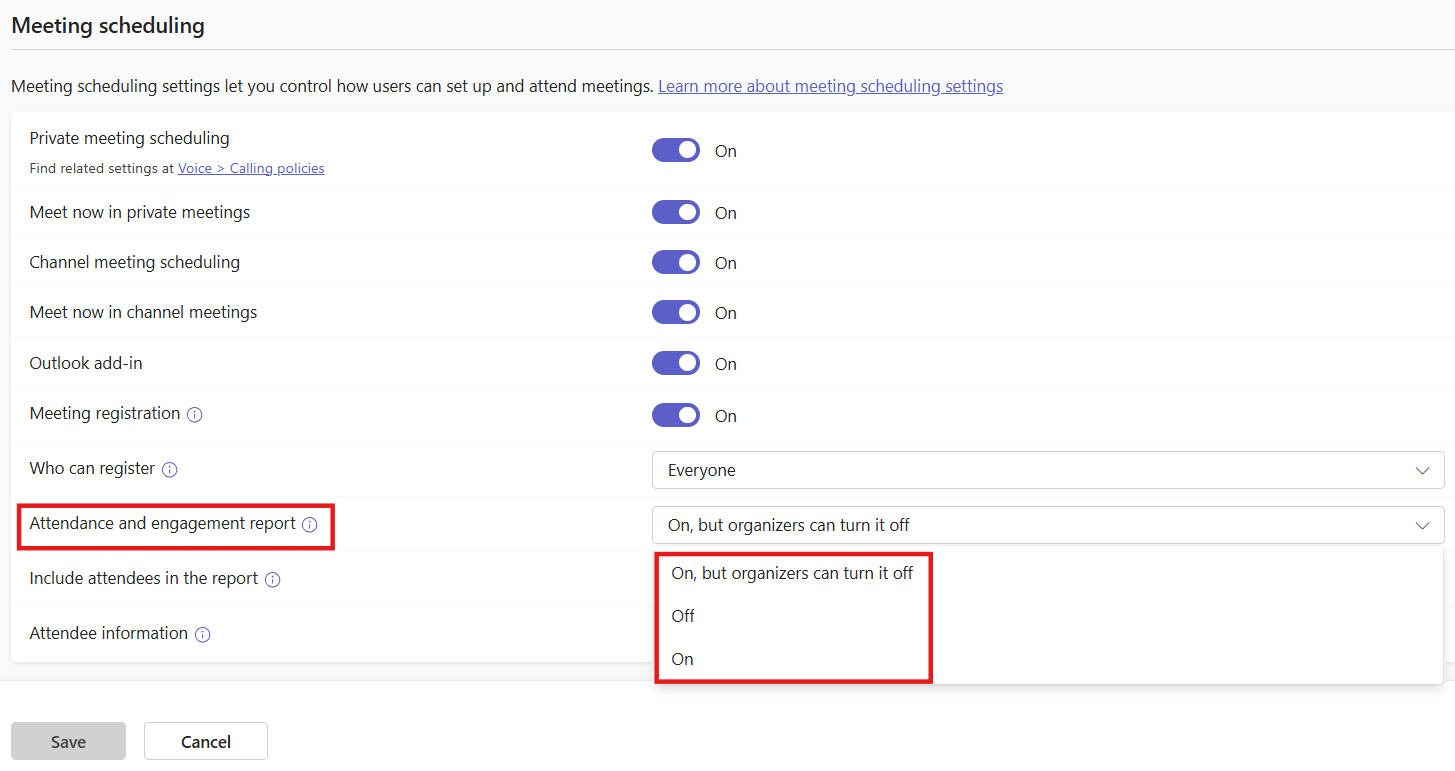Image resolution: width=1455 pixels, height=771 pixels.
Task: Click the Voice > Calling policies link
Action: 251,167
